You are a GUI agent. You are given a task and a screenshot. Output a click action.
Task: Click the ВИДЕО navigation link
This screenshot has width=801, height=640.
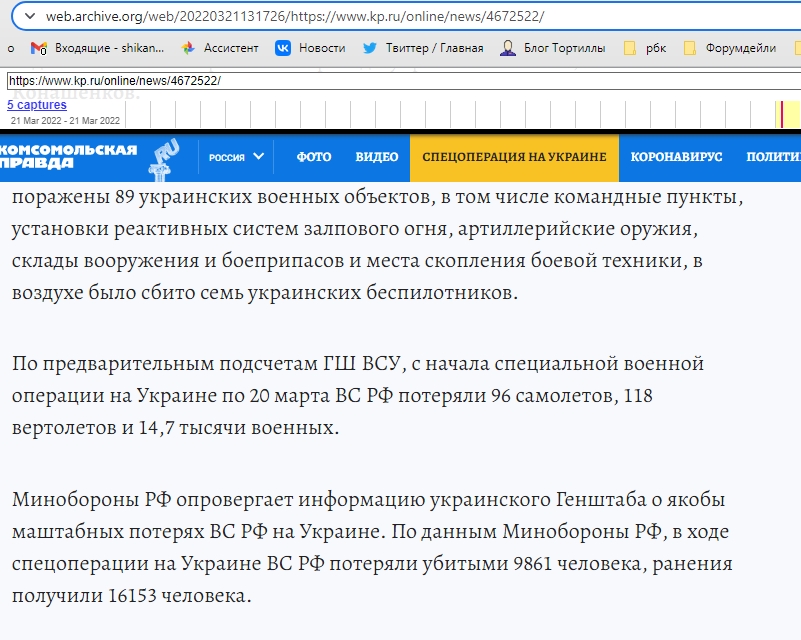point(376,157)
